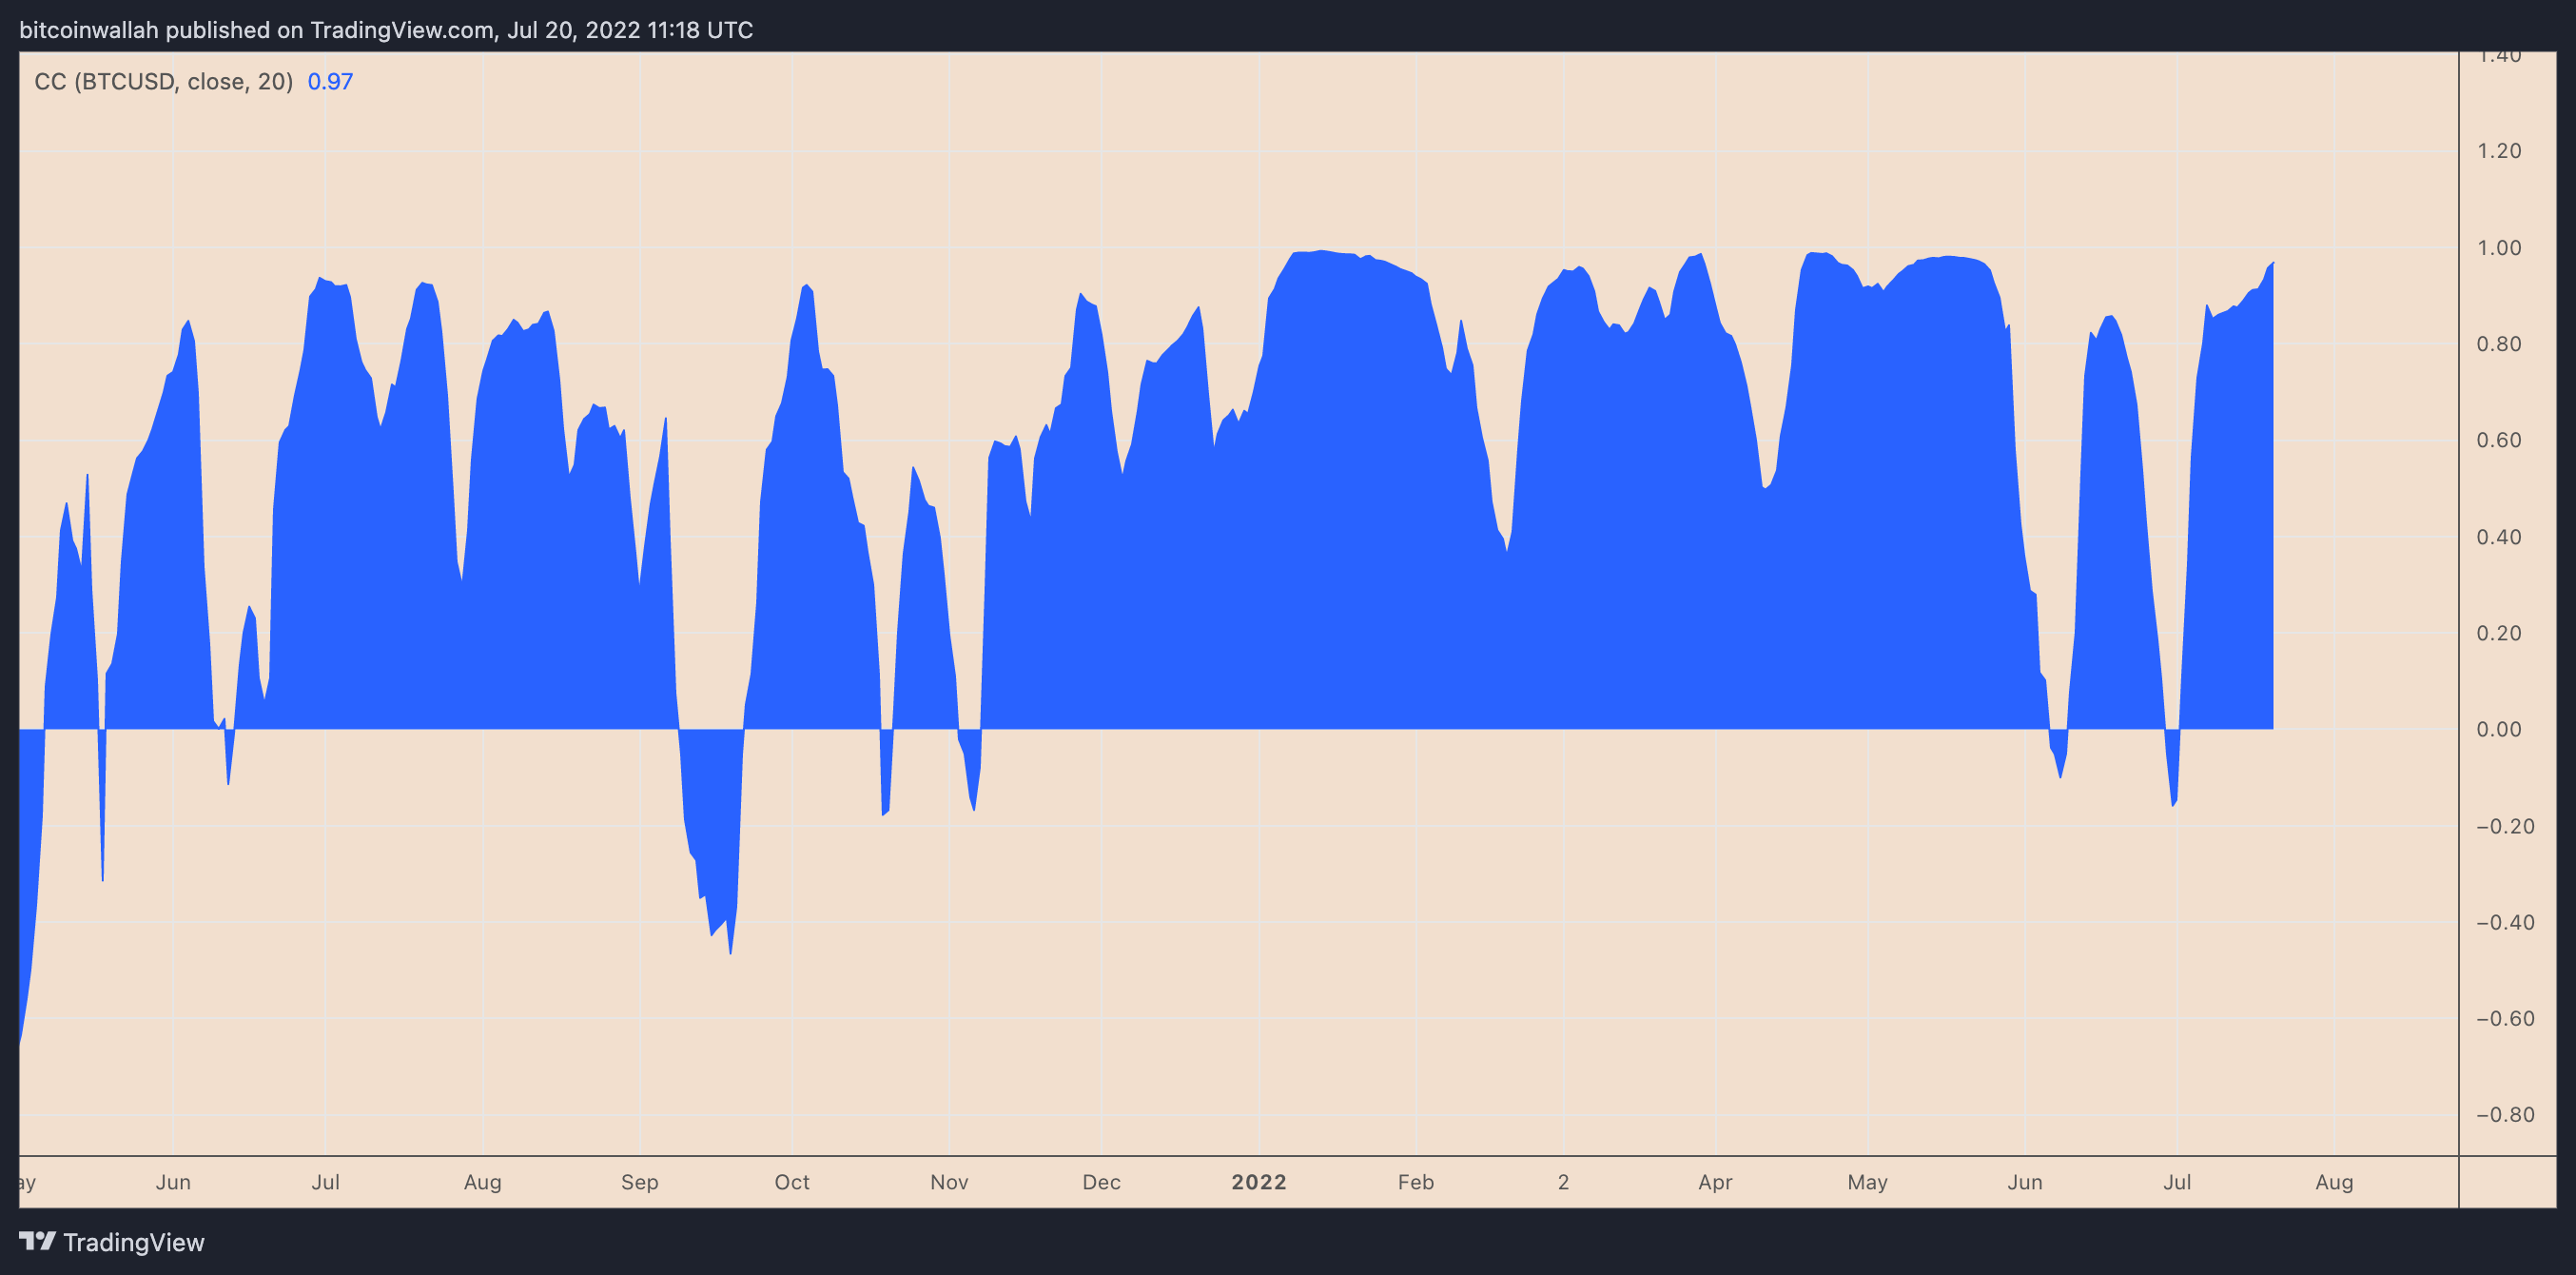
Task: Click the 1.20 level on price scale
Action: 2498,151
